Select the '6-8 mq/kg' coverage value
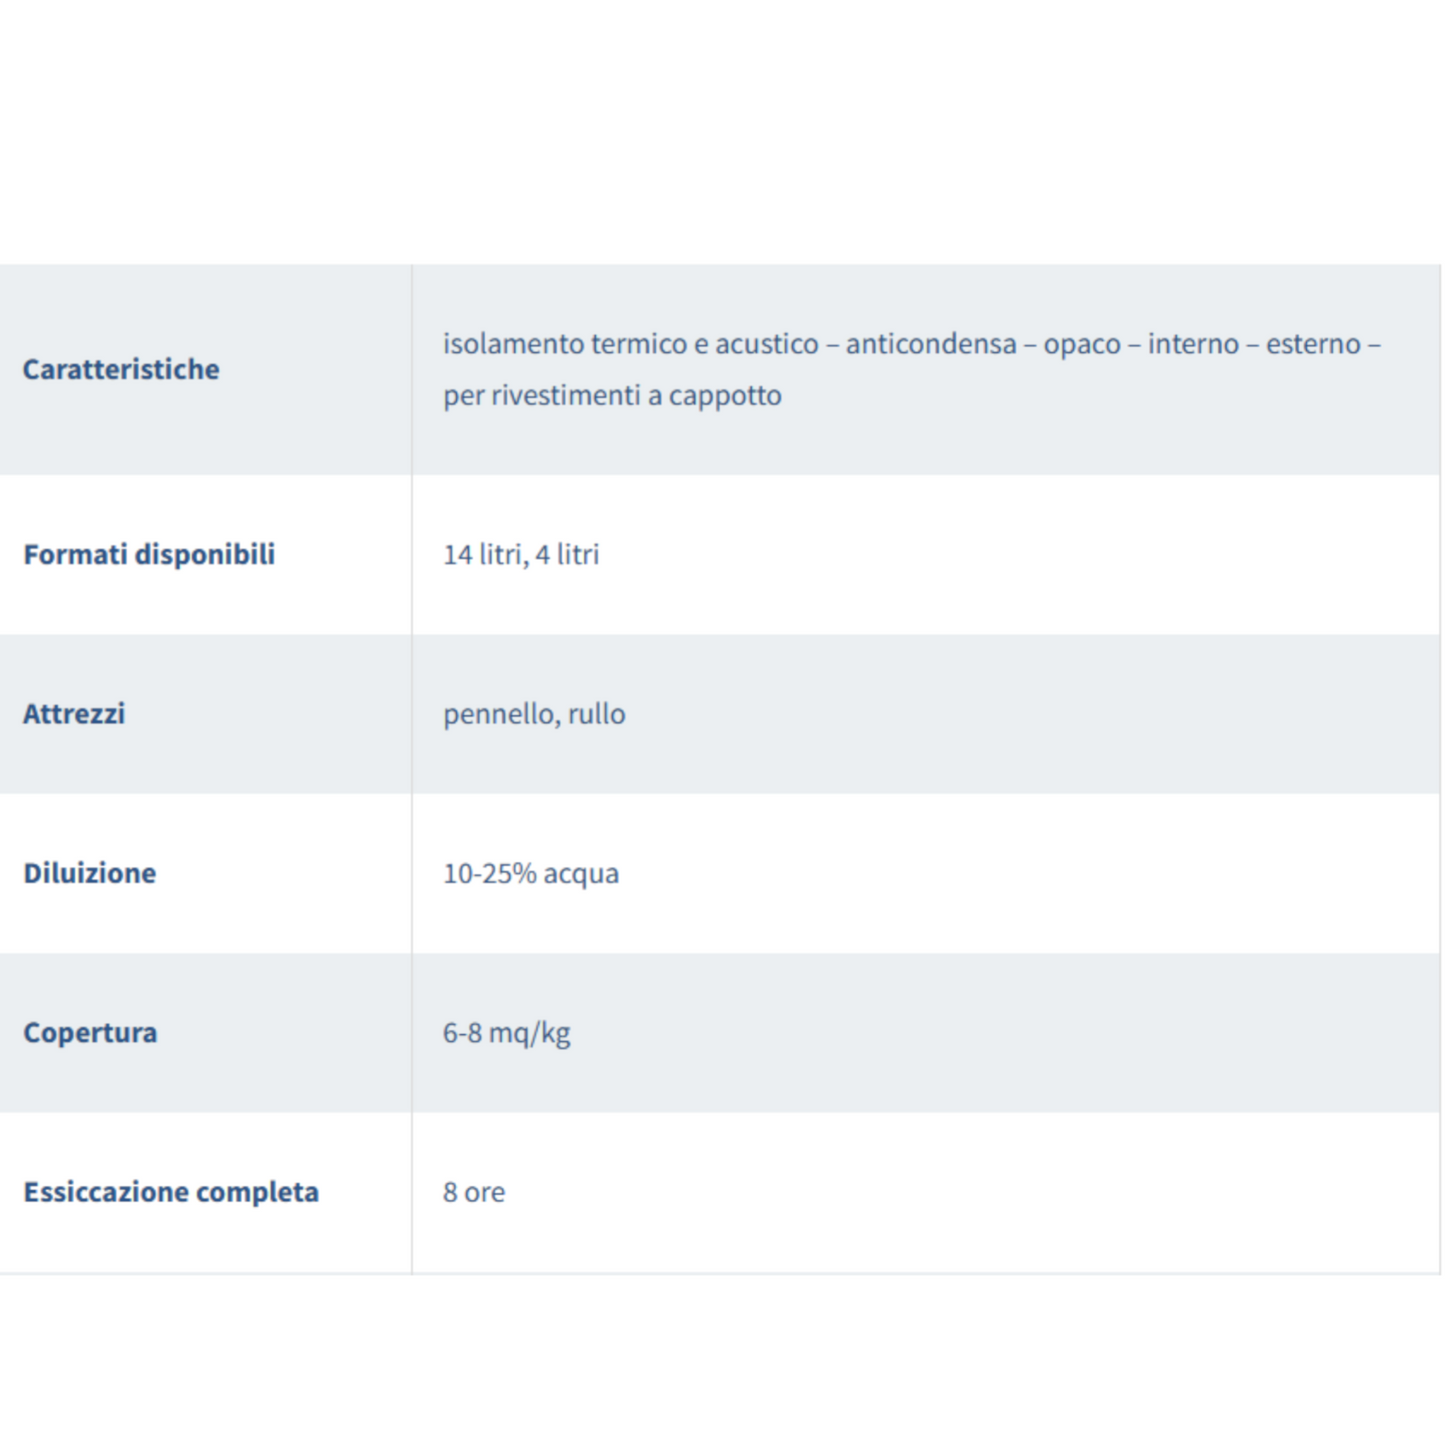 (x=507, y=1033)
